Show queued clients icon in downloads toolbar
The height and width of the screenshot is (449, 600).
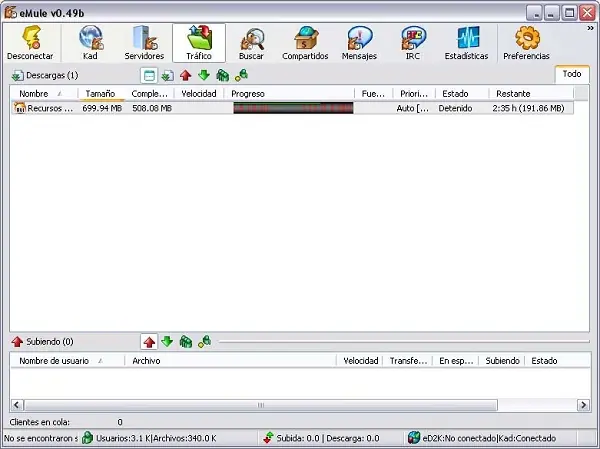[222, 75]
